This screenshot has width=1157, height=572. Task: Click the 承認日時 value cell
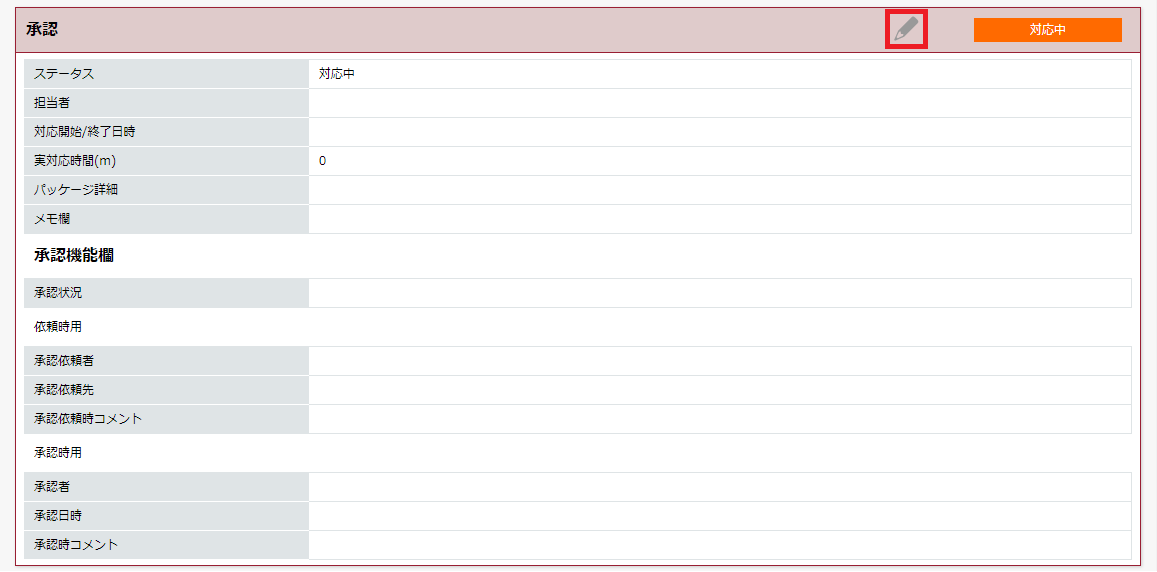719,516
